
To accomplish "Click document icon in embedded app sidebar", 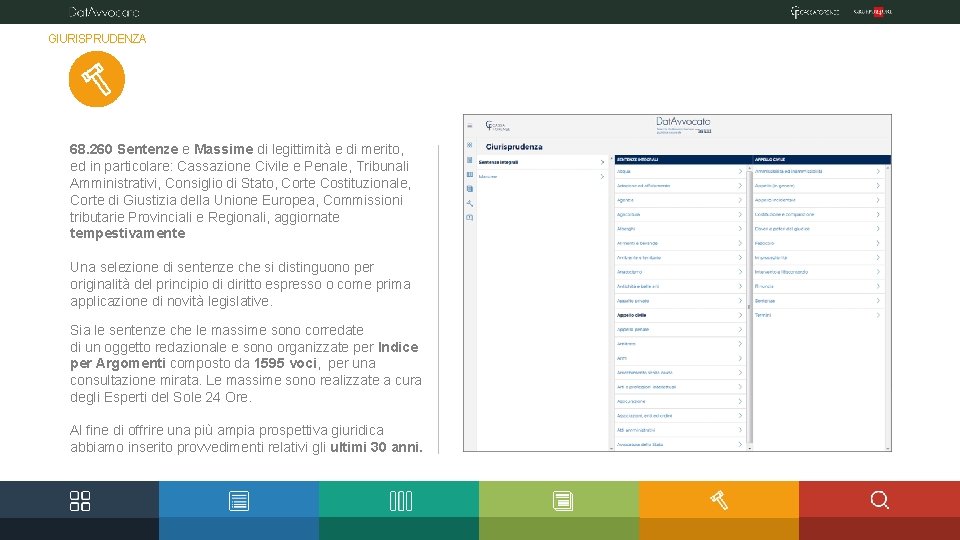I will click(470, 160).
